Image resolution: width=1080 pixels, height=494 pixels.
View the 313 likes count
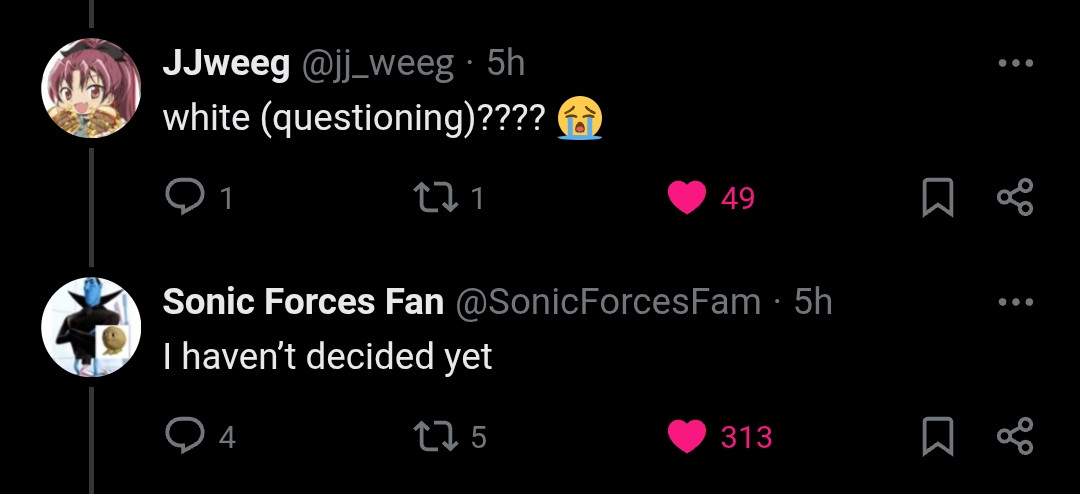(x=747, y=438)
